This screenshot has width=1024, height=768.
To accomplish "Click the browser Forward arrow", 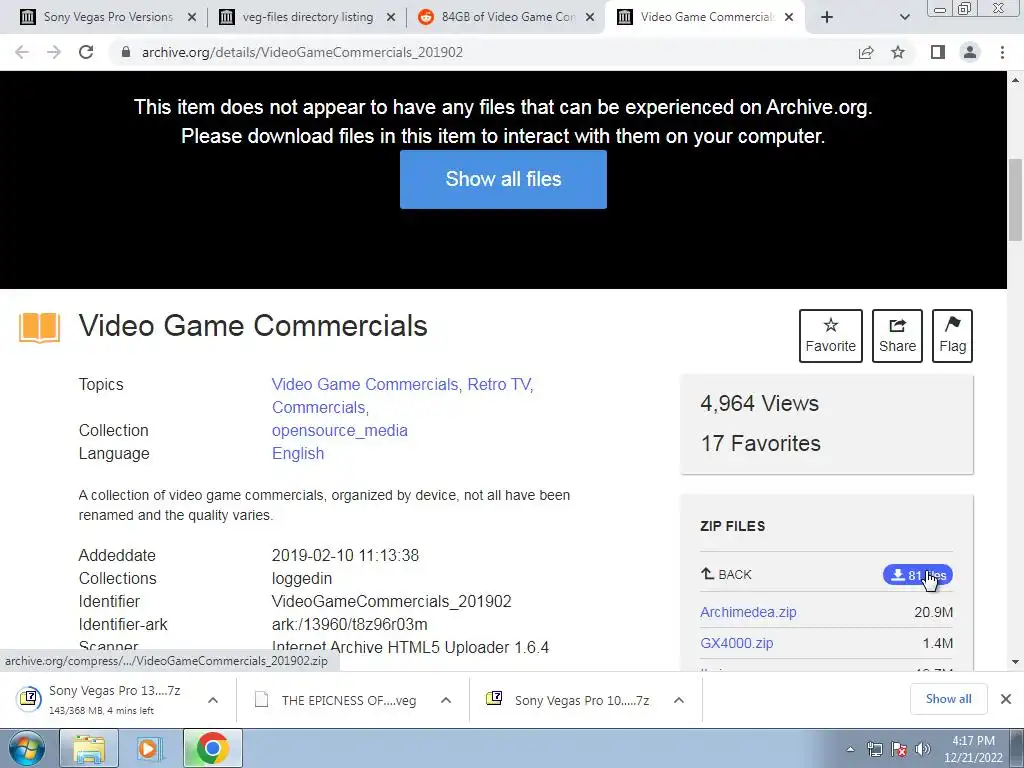I will pos(54,52).
